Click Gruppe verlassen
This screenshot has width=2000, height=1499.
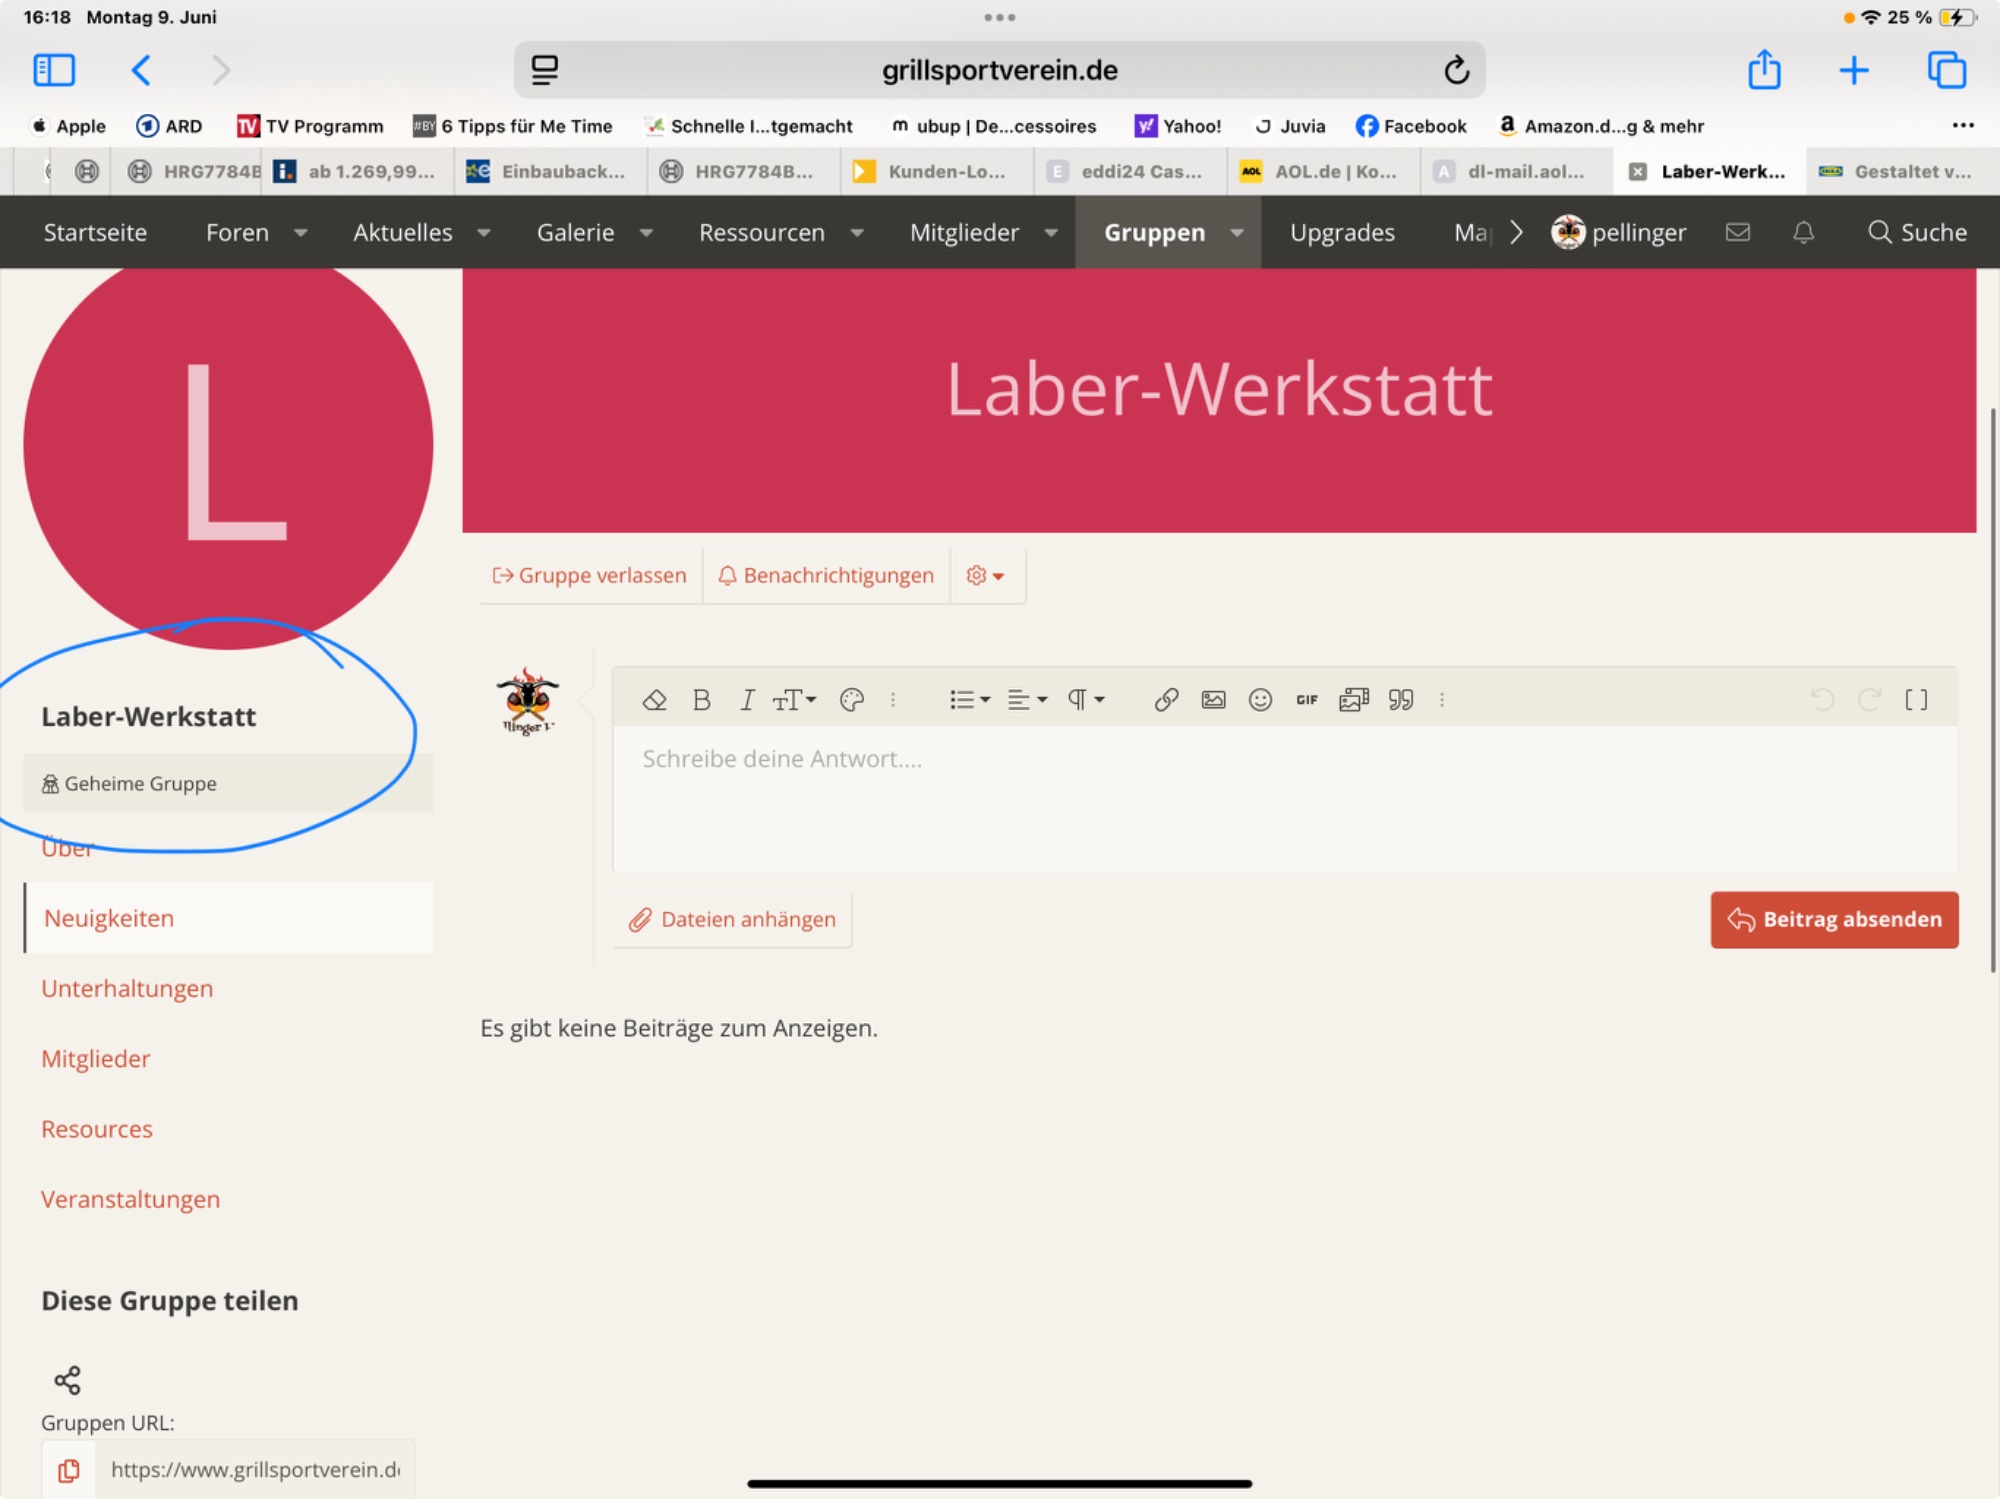tap(590, 576)
